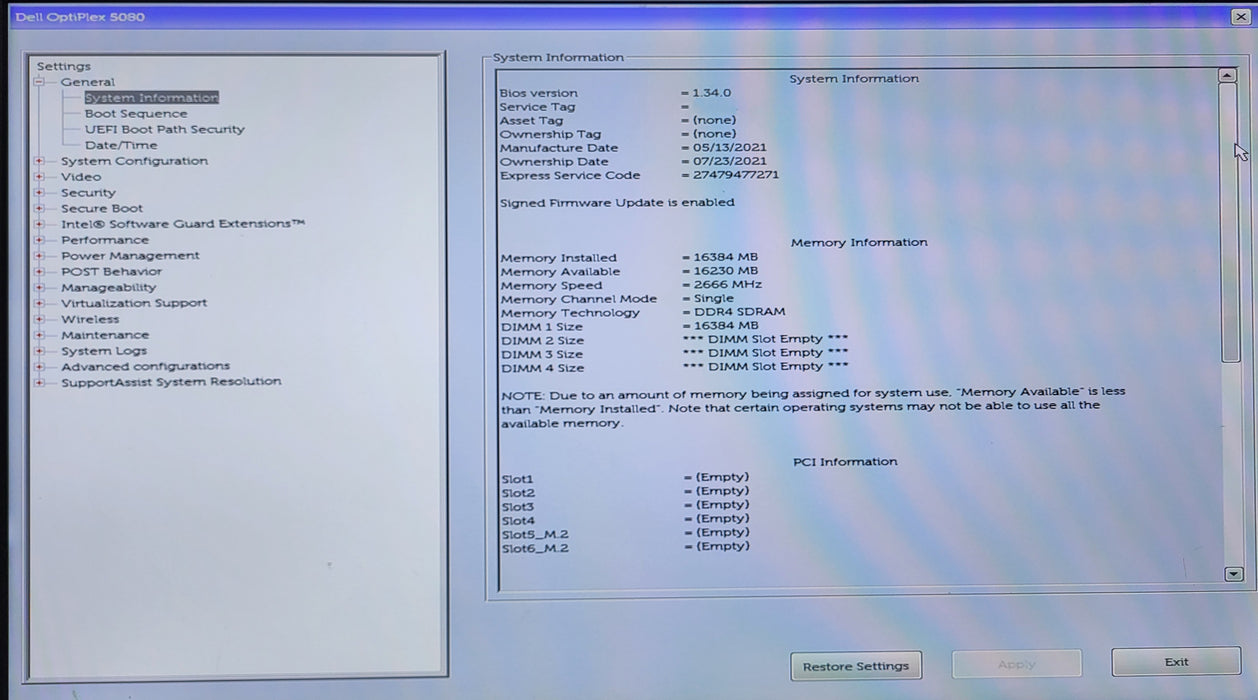Click the Restore Settings button
This screenshot has height=700, width=1258.
(x=856, y=666)
